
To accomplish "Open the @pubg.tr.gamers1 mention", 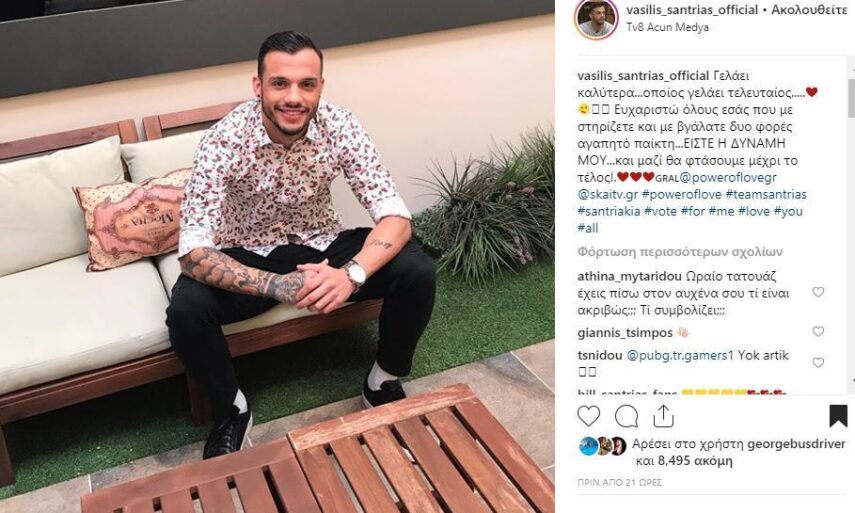I will (680, 355).
